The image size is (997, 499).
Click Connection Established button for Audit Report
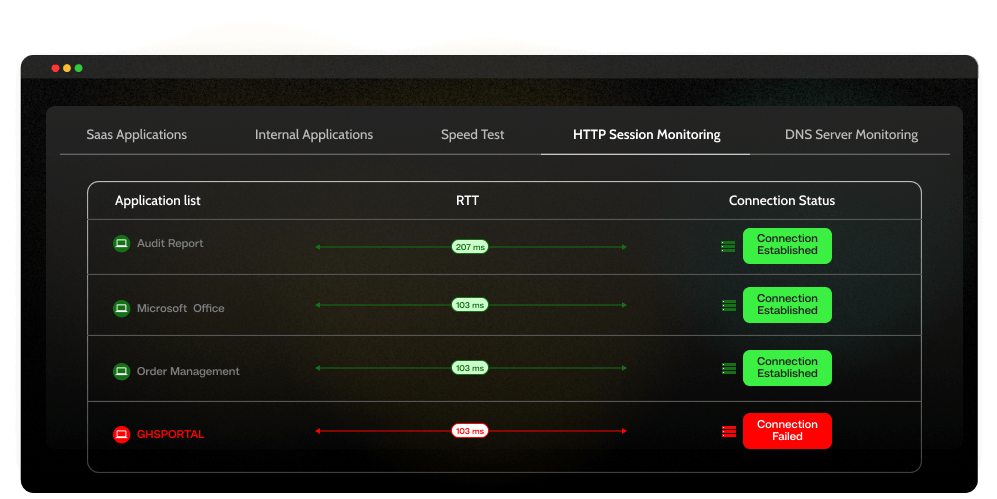pyautogui.click(x=787, y=246)
